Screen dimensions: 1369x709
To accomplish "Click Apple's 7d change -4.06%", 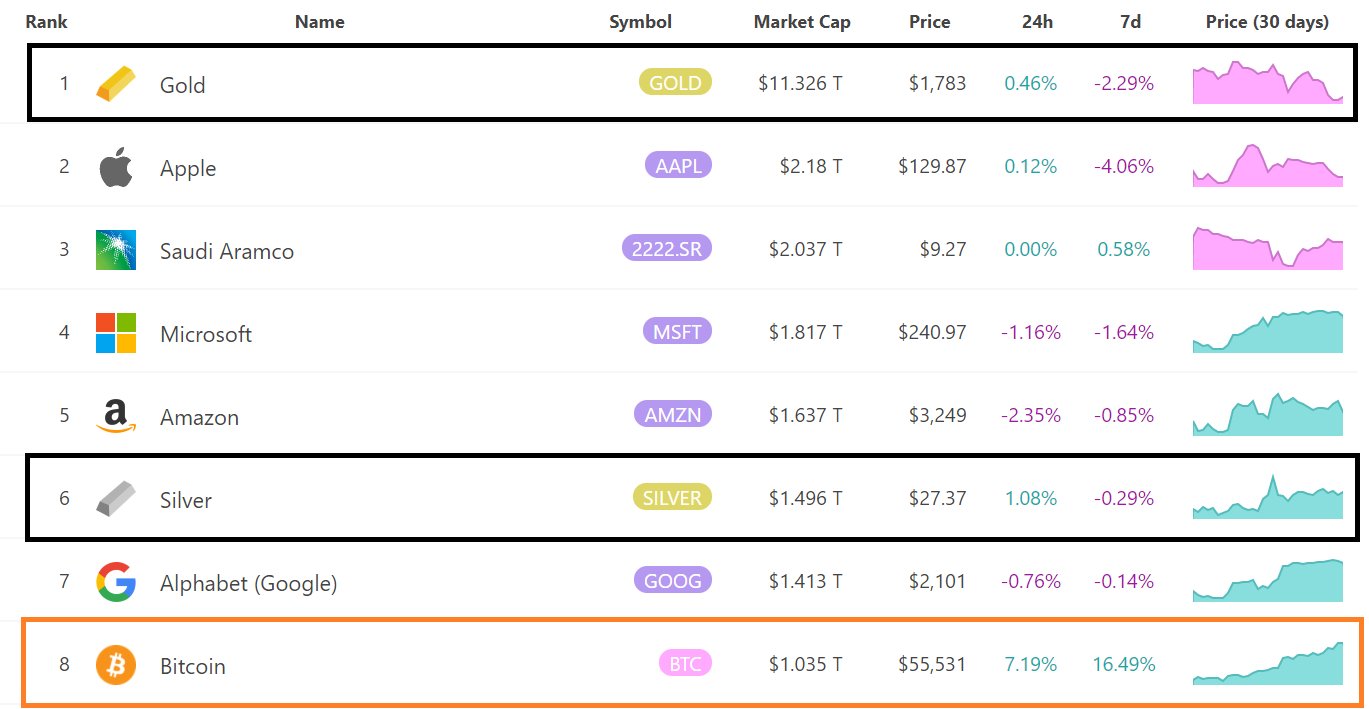I will [x=1124, y=166].
